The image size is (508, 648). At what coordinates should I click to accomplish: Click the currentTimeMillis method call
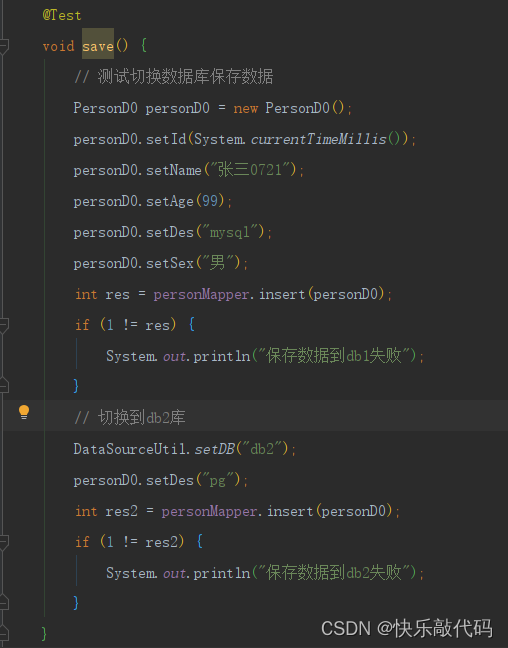point(318,139)
